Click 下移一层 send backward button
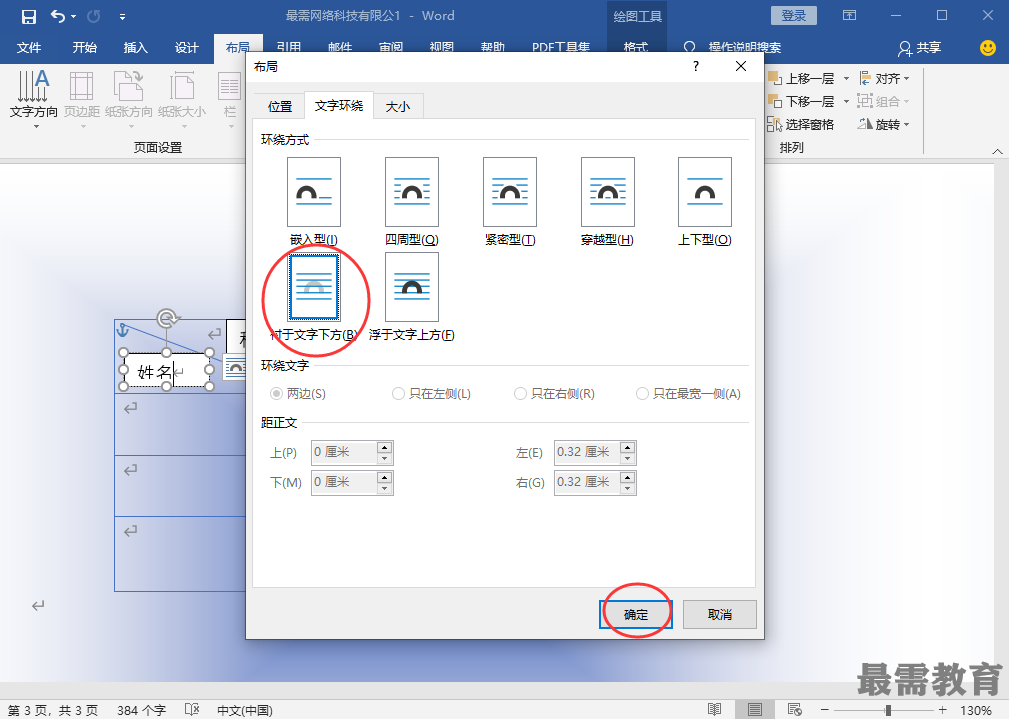The height and width of the screenshot is (719, 1009). point(801,102)
